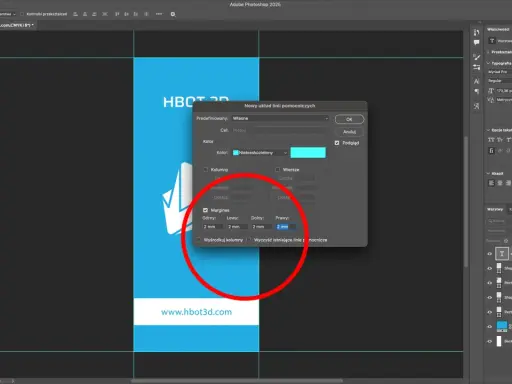Center paragraph text in Akapit section
This screenshot has width=512, height=384.
click(x=500, y=183)
